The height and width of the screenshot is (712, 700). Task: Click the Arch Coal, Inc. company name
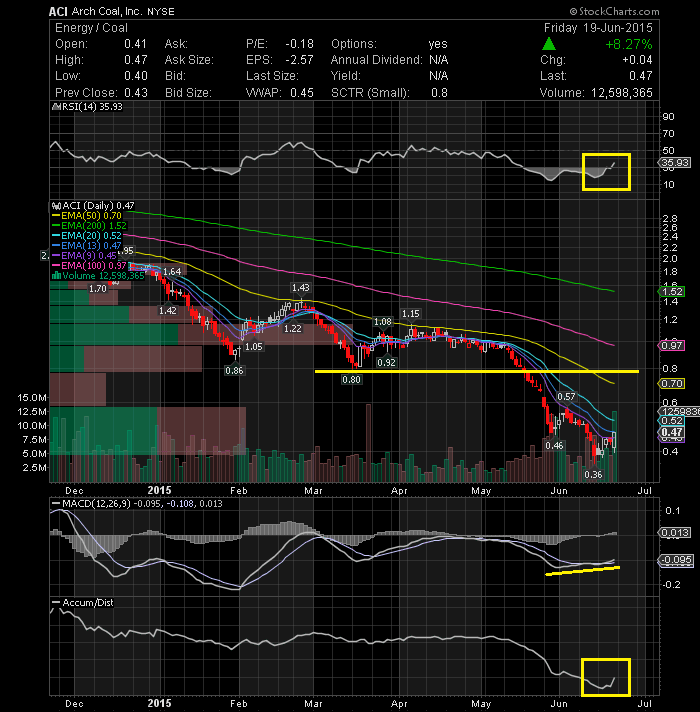coord(108,11)
